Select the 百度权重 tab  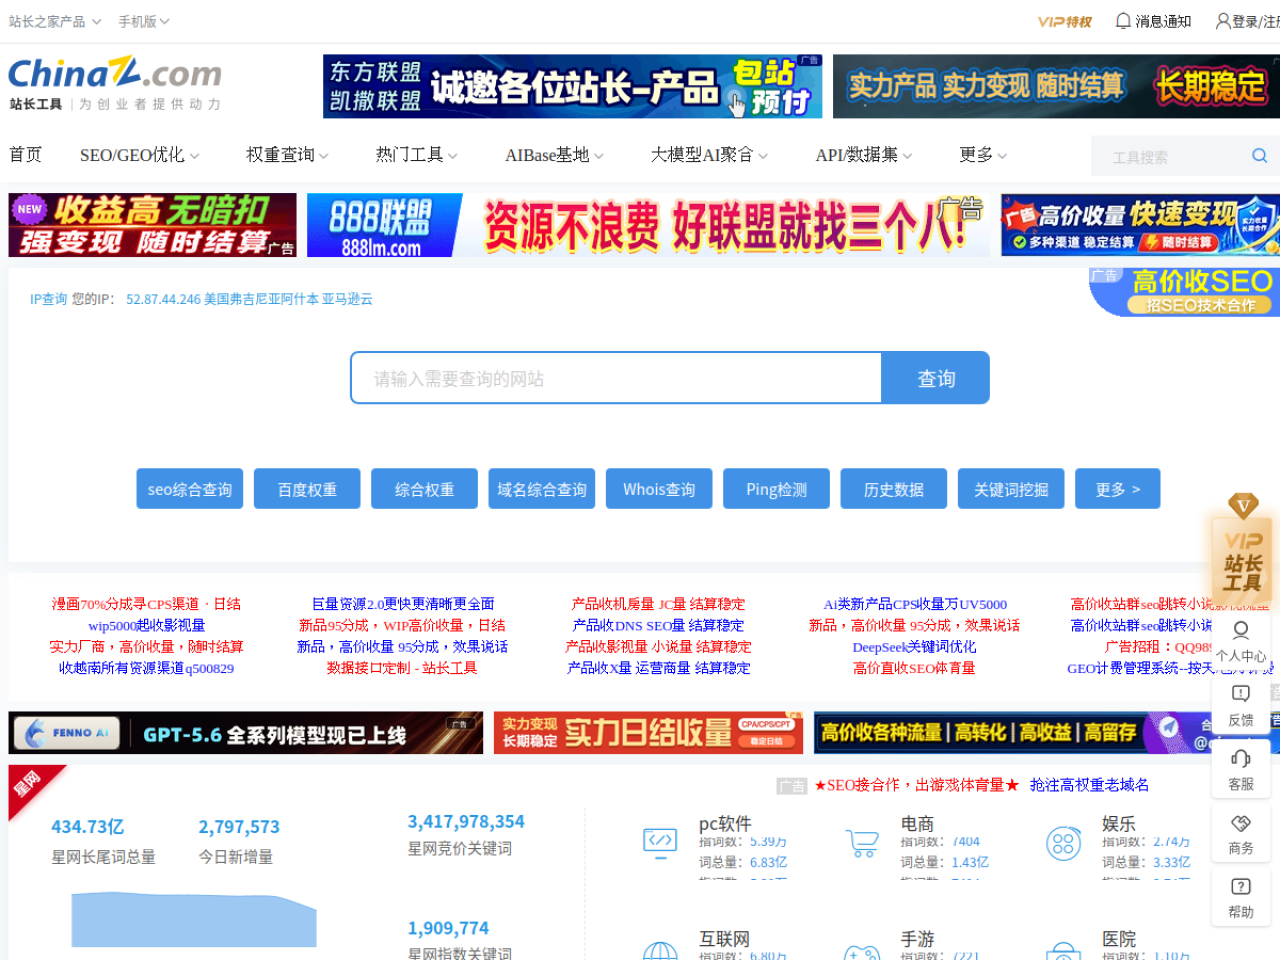click(x=307, y=489)
